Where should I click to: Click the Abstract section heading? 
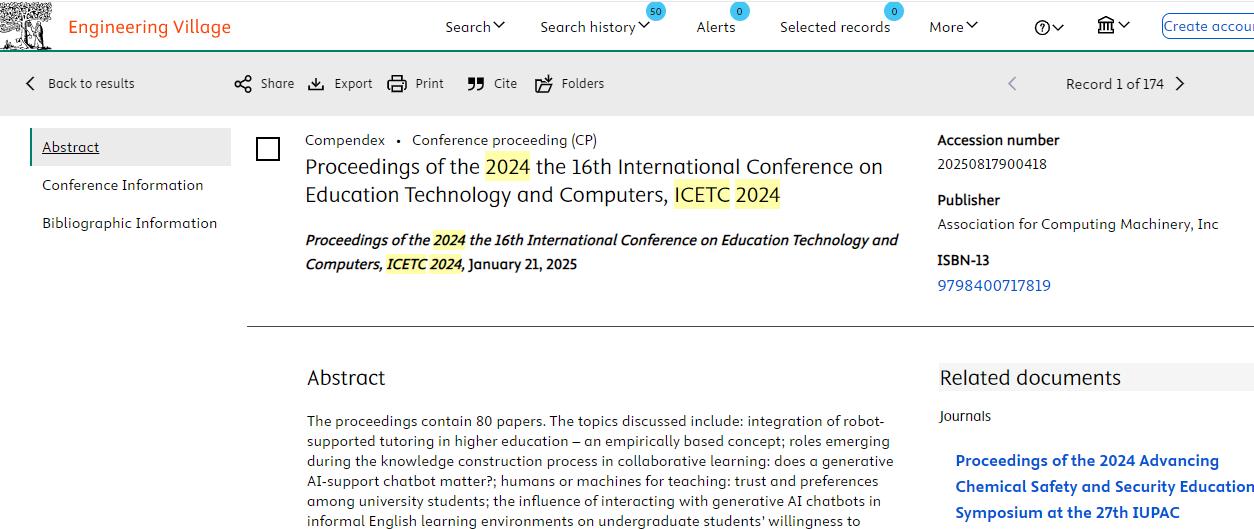(346, 378)
